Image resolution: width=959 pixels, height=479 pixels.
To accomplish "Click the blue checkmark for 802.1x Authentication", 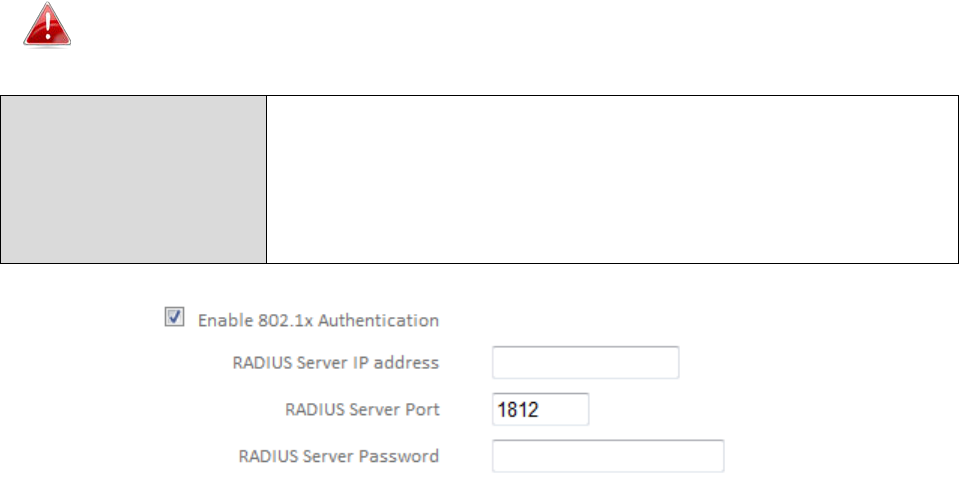I will pyautogui.click(x=174, y=316).
